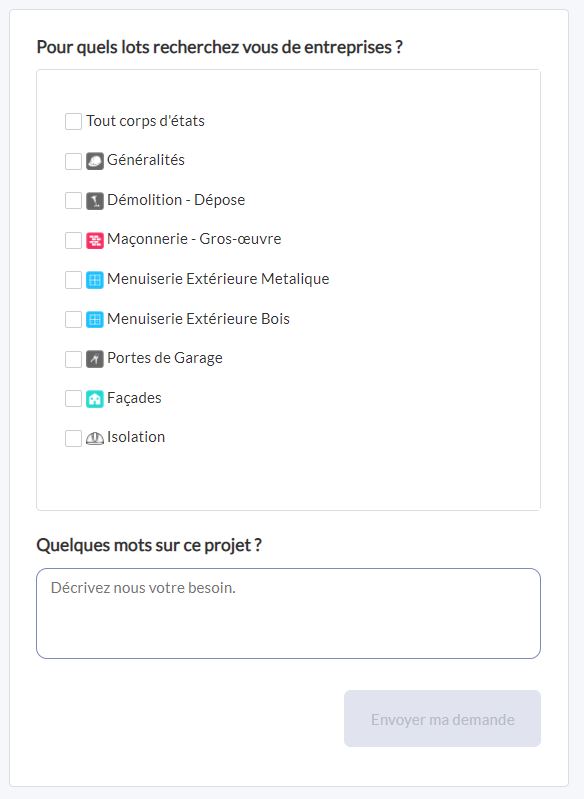Click the Tout corps d'états label
This screenshot has height=799, width=584.
point(145,121)
